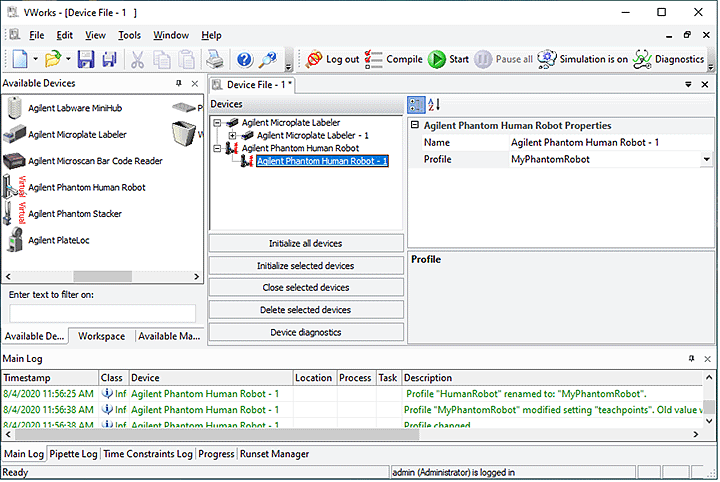Open the Profile dropdown MyPhantomRobot
Viewport: 720px width, 482px height.
click(x=706, y=160)
